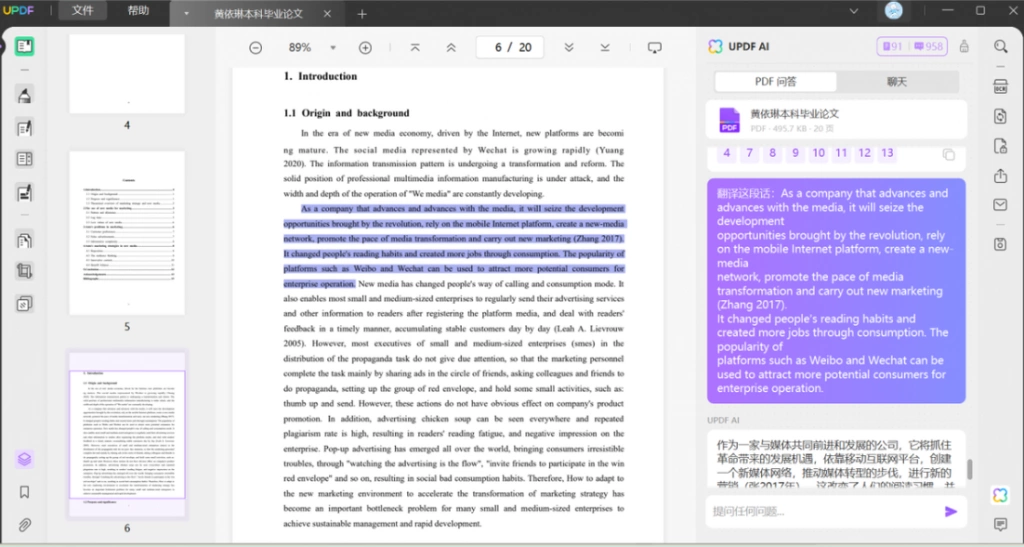Open page link 8 in AI response
This screenshot has height=547, width=1024.
(x=772, y=153)
